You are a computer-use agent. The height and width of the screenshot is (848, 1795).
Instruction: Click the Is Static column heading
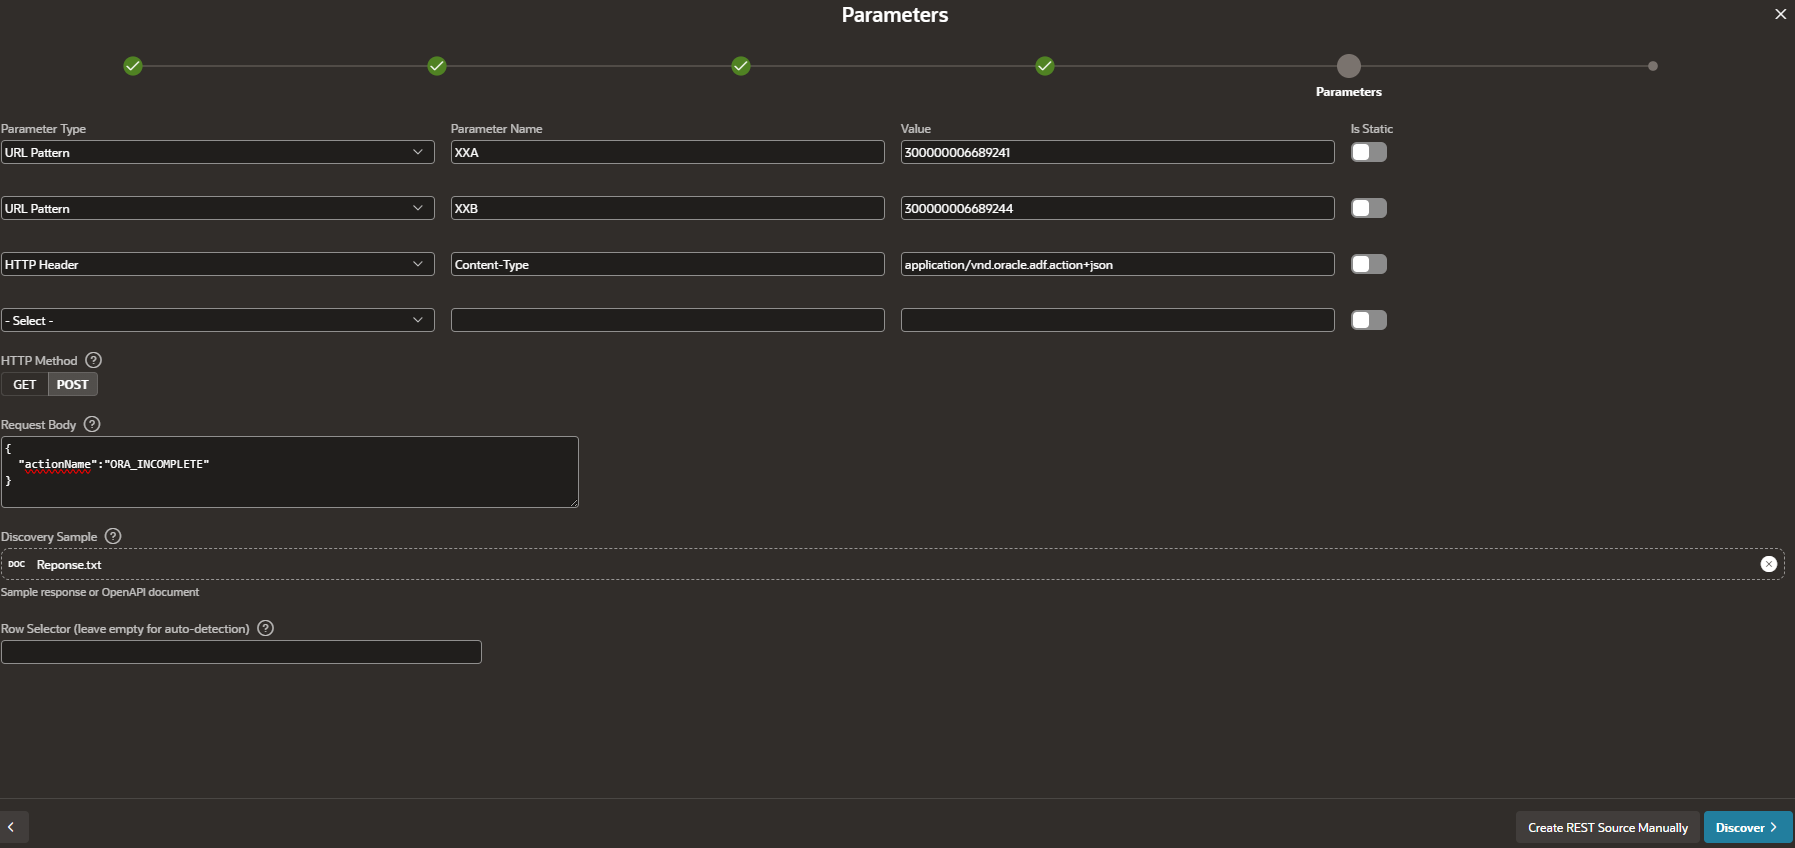[1371, 129]
